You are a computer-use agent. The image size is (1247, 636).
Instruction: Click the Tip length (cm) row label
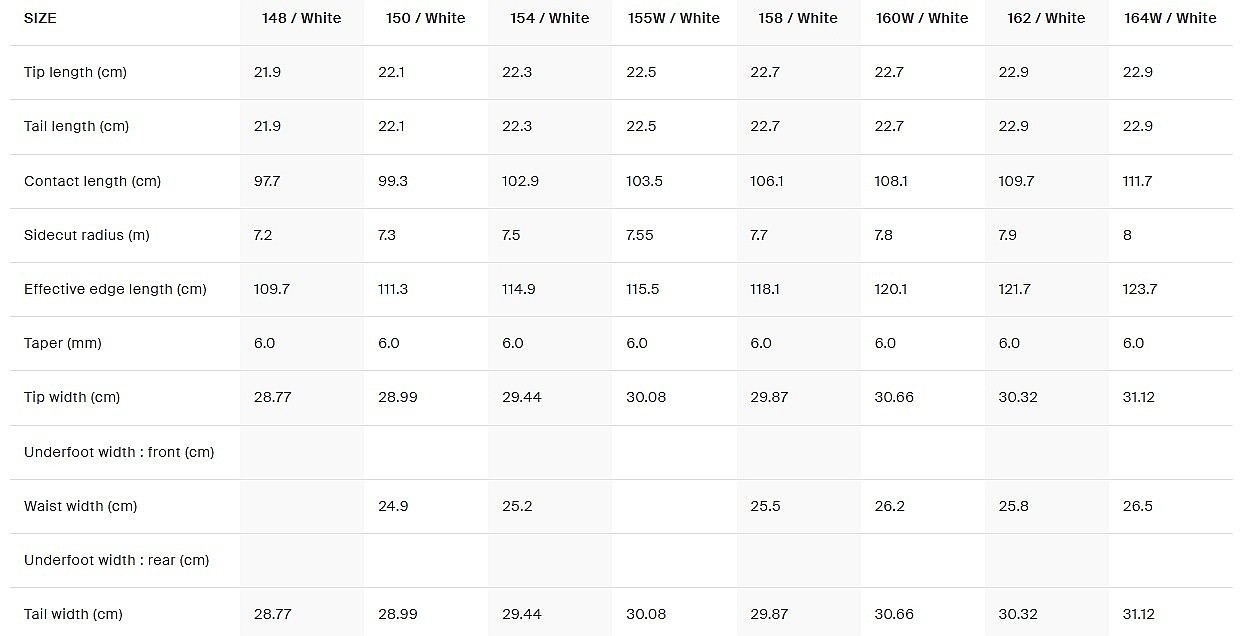(x=75, y=72)
